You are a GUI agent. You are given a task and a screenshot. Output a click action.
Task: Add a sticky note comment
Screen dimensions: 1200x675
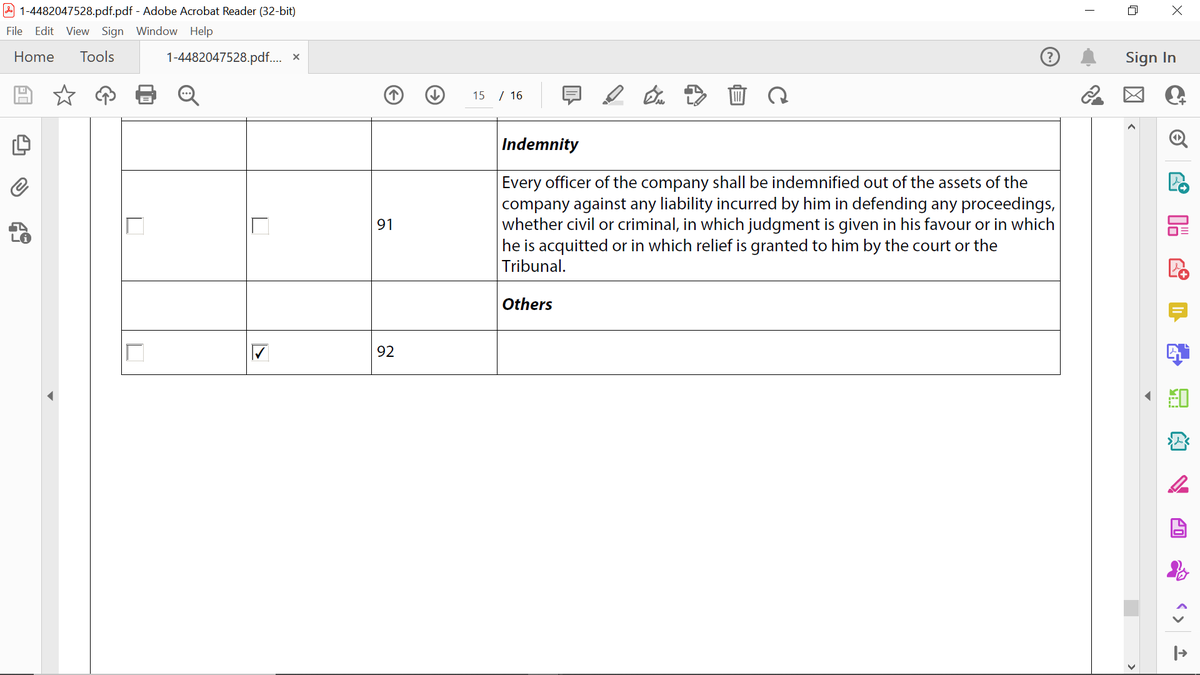coord(572,95)
